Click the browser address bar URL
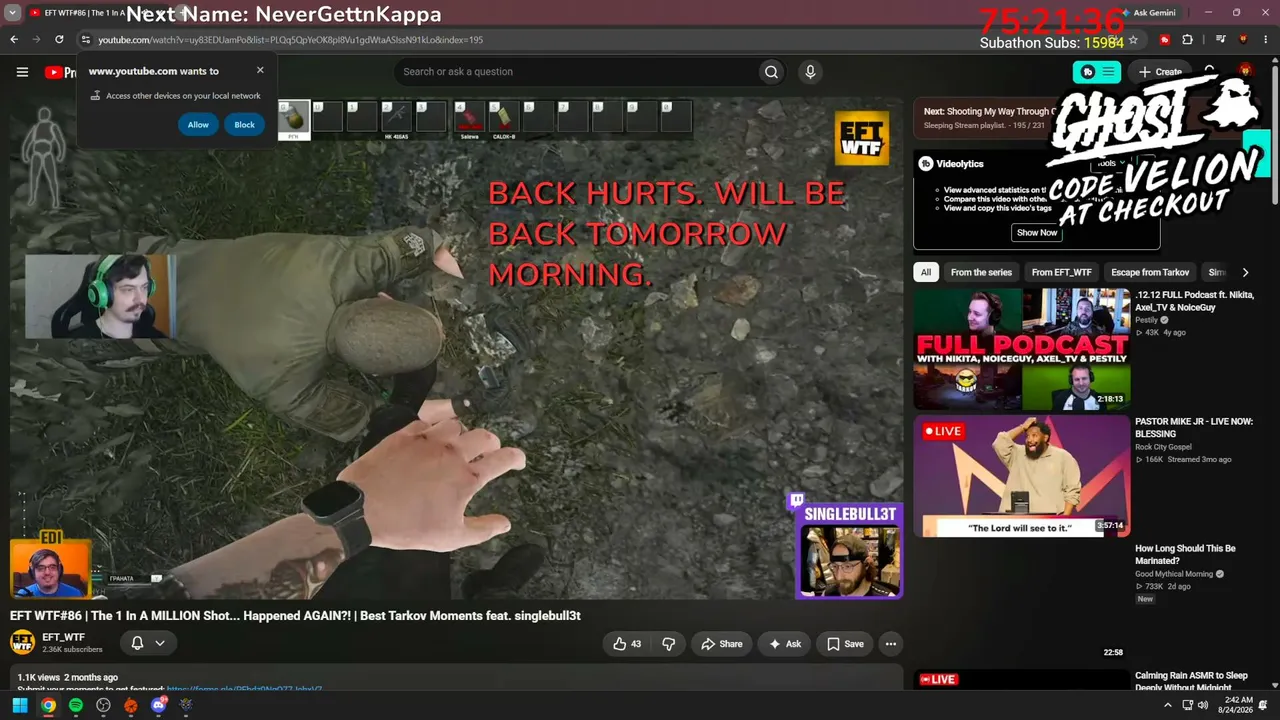The image size is (1280, 720). (290, 40)
